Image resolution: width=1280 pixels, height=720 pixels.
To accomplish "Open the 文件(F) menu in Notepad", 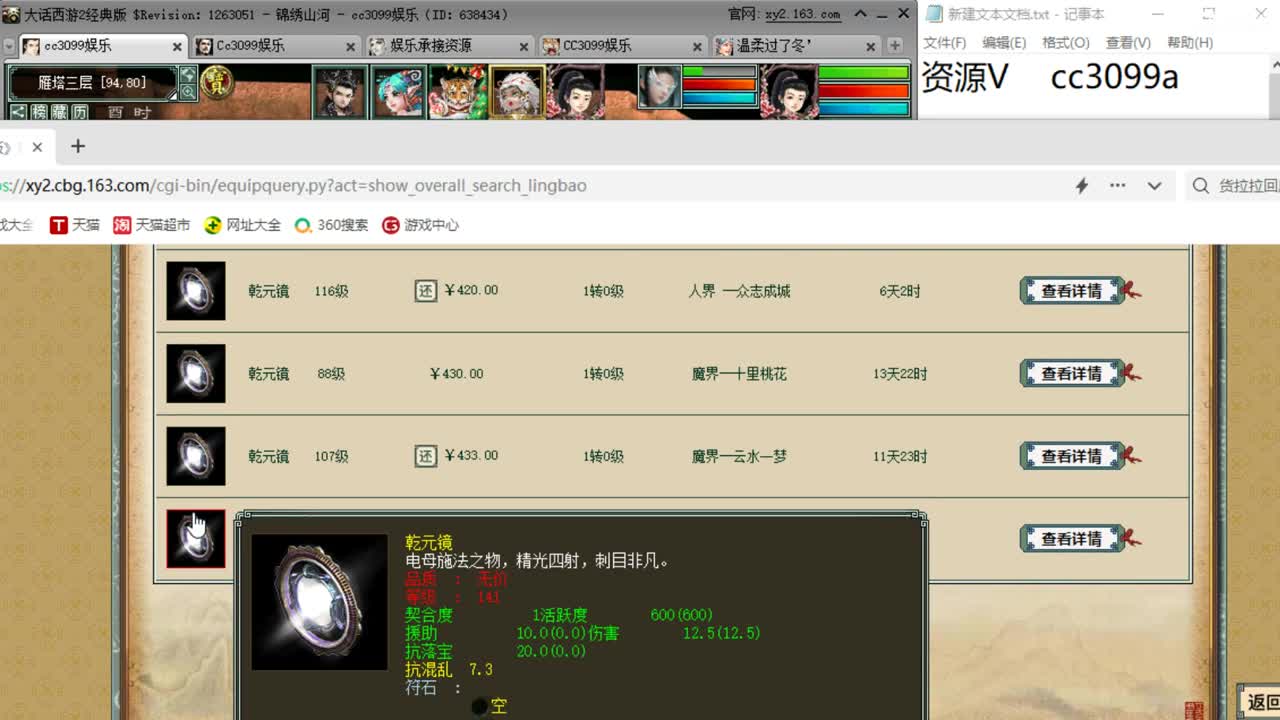I will tap(944, 43).
